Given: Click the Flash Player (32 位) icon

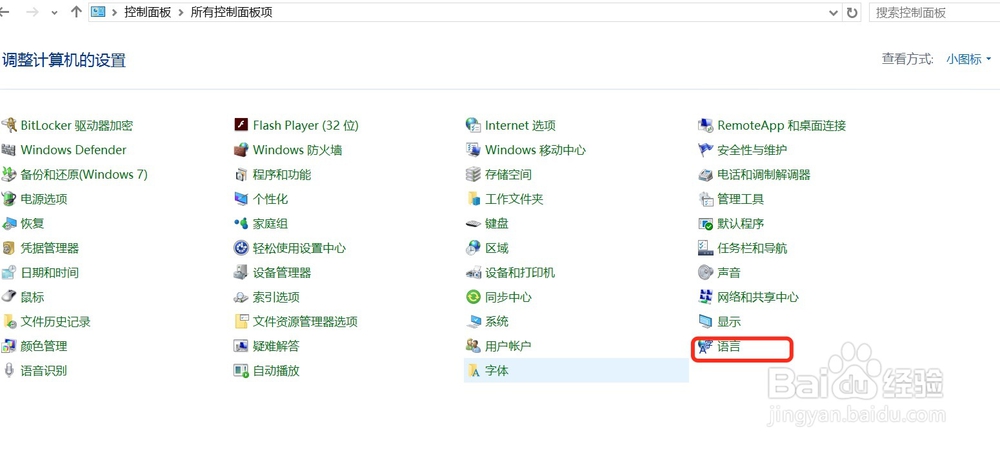Looking at the screenshot, I should point(241,125).
